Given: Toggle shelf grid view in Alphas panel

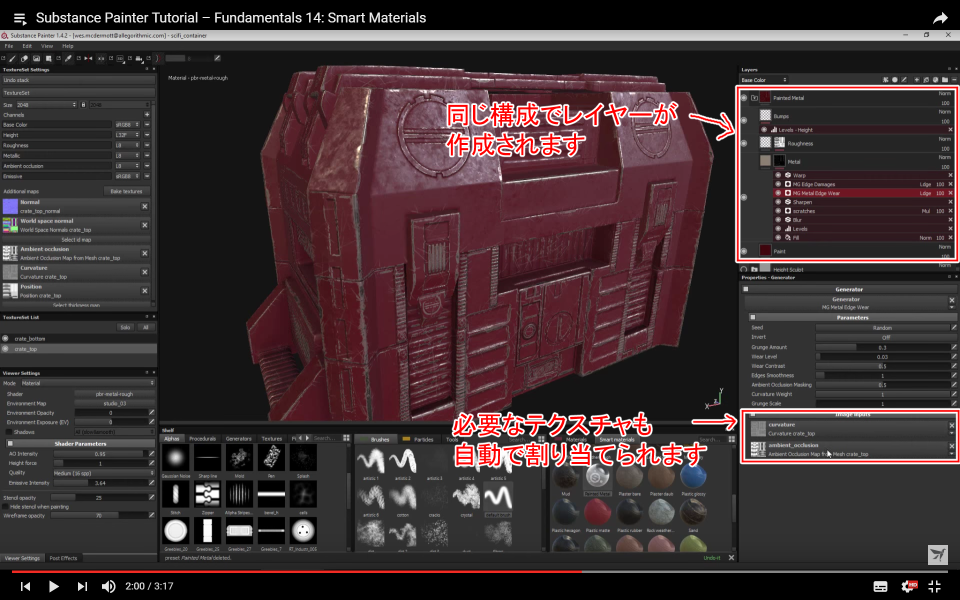Looking at the screenshot, I should coord(347,438).
